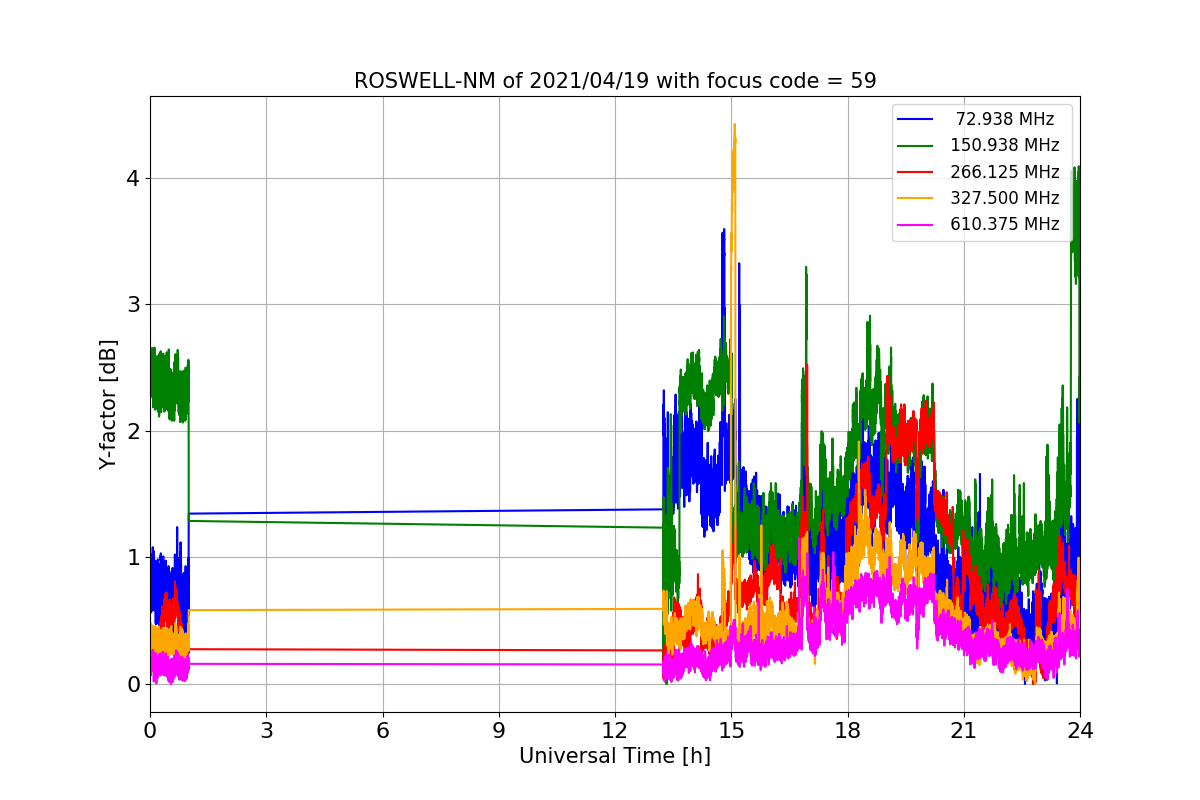Click the blue line sample in legend
The height and width of the screenshot is (800, 1200).
pyautogui.click(x=916, y=119)
